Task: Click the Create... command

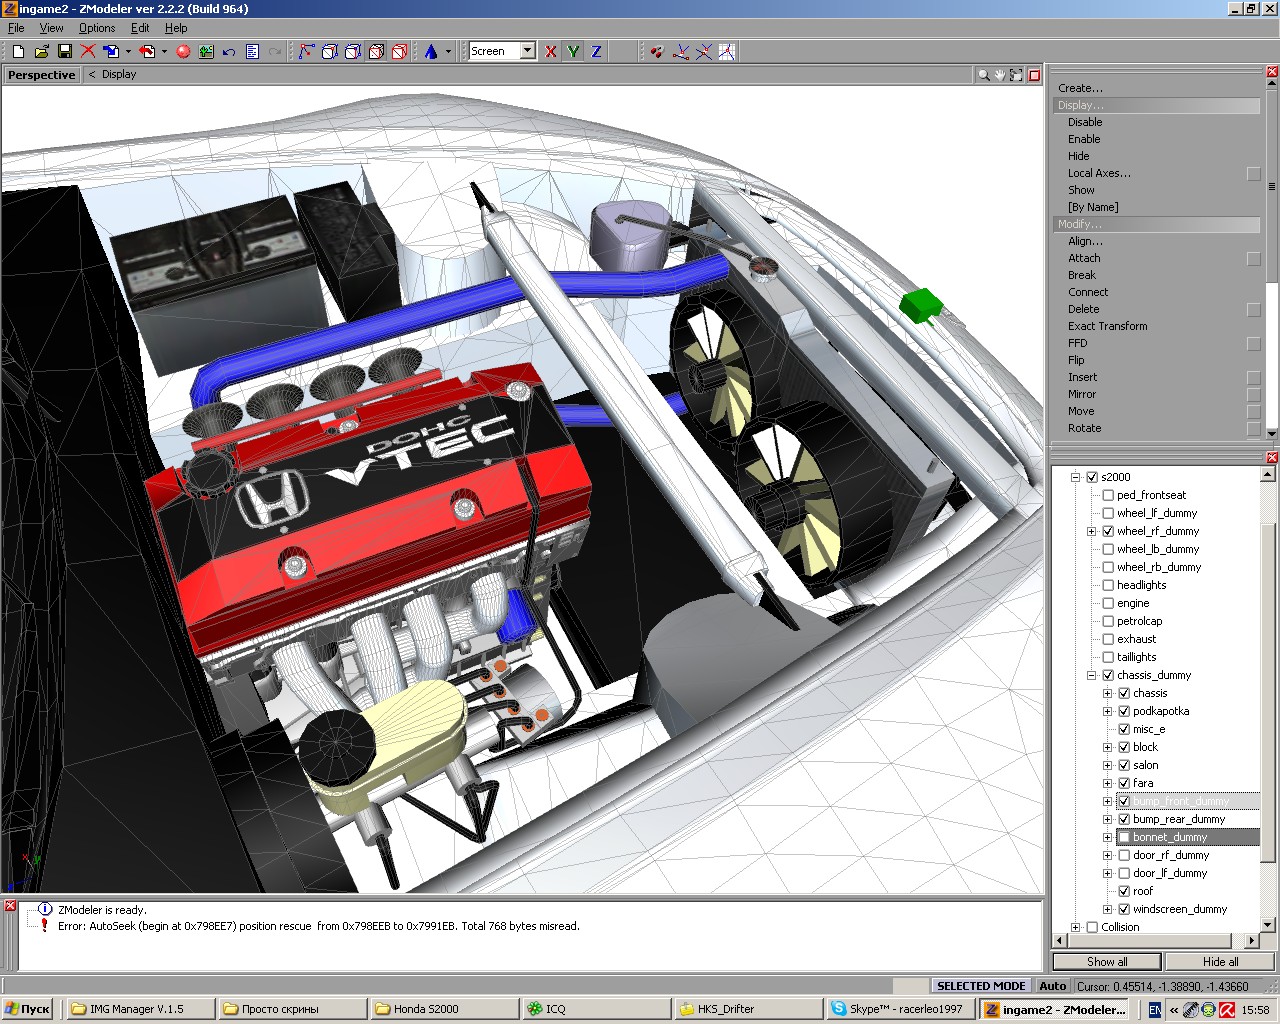Action: pos(1080,88)
